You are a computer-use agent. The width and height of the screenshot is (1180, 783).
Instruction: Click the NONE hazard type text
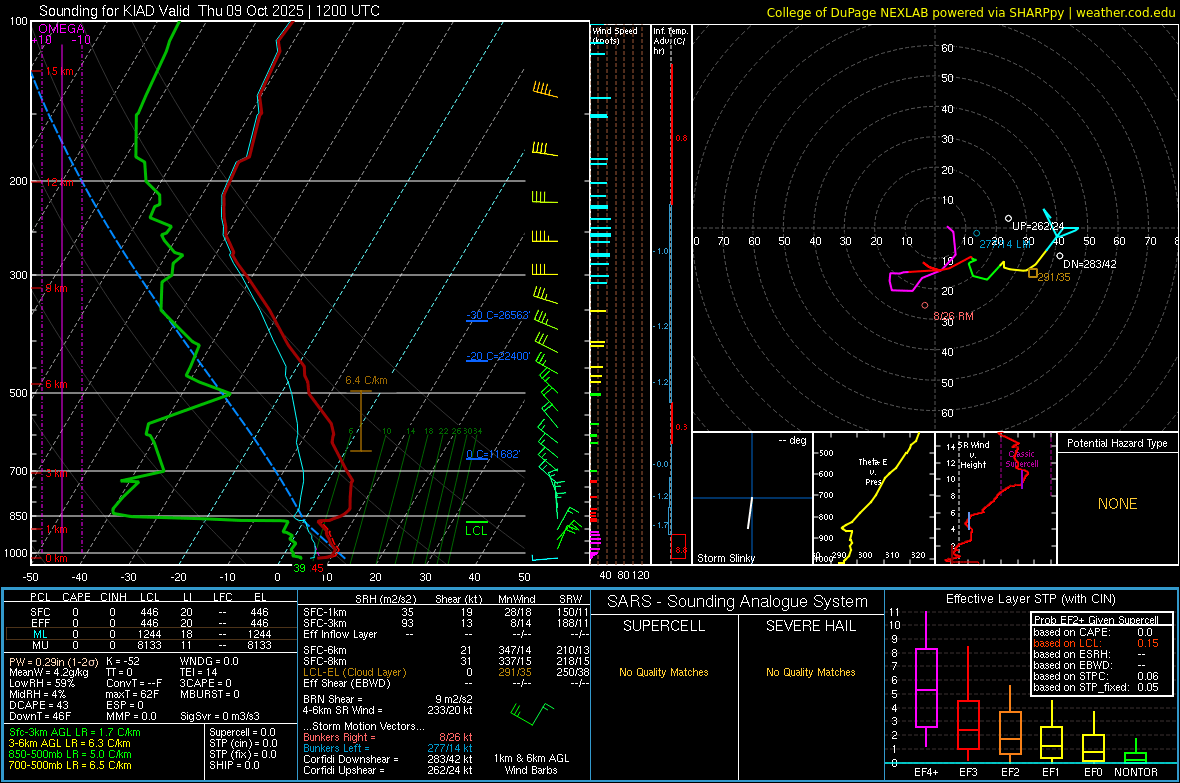coord(1117,504)
